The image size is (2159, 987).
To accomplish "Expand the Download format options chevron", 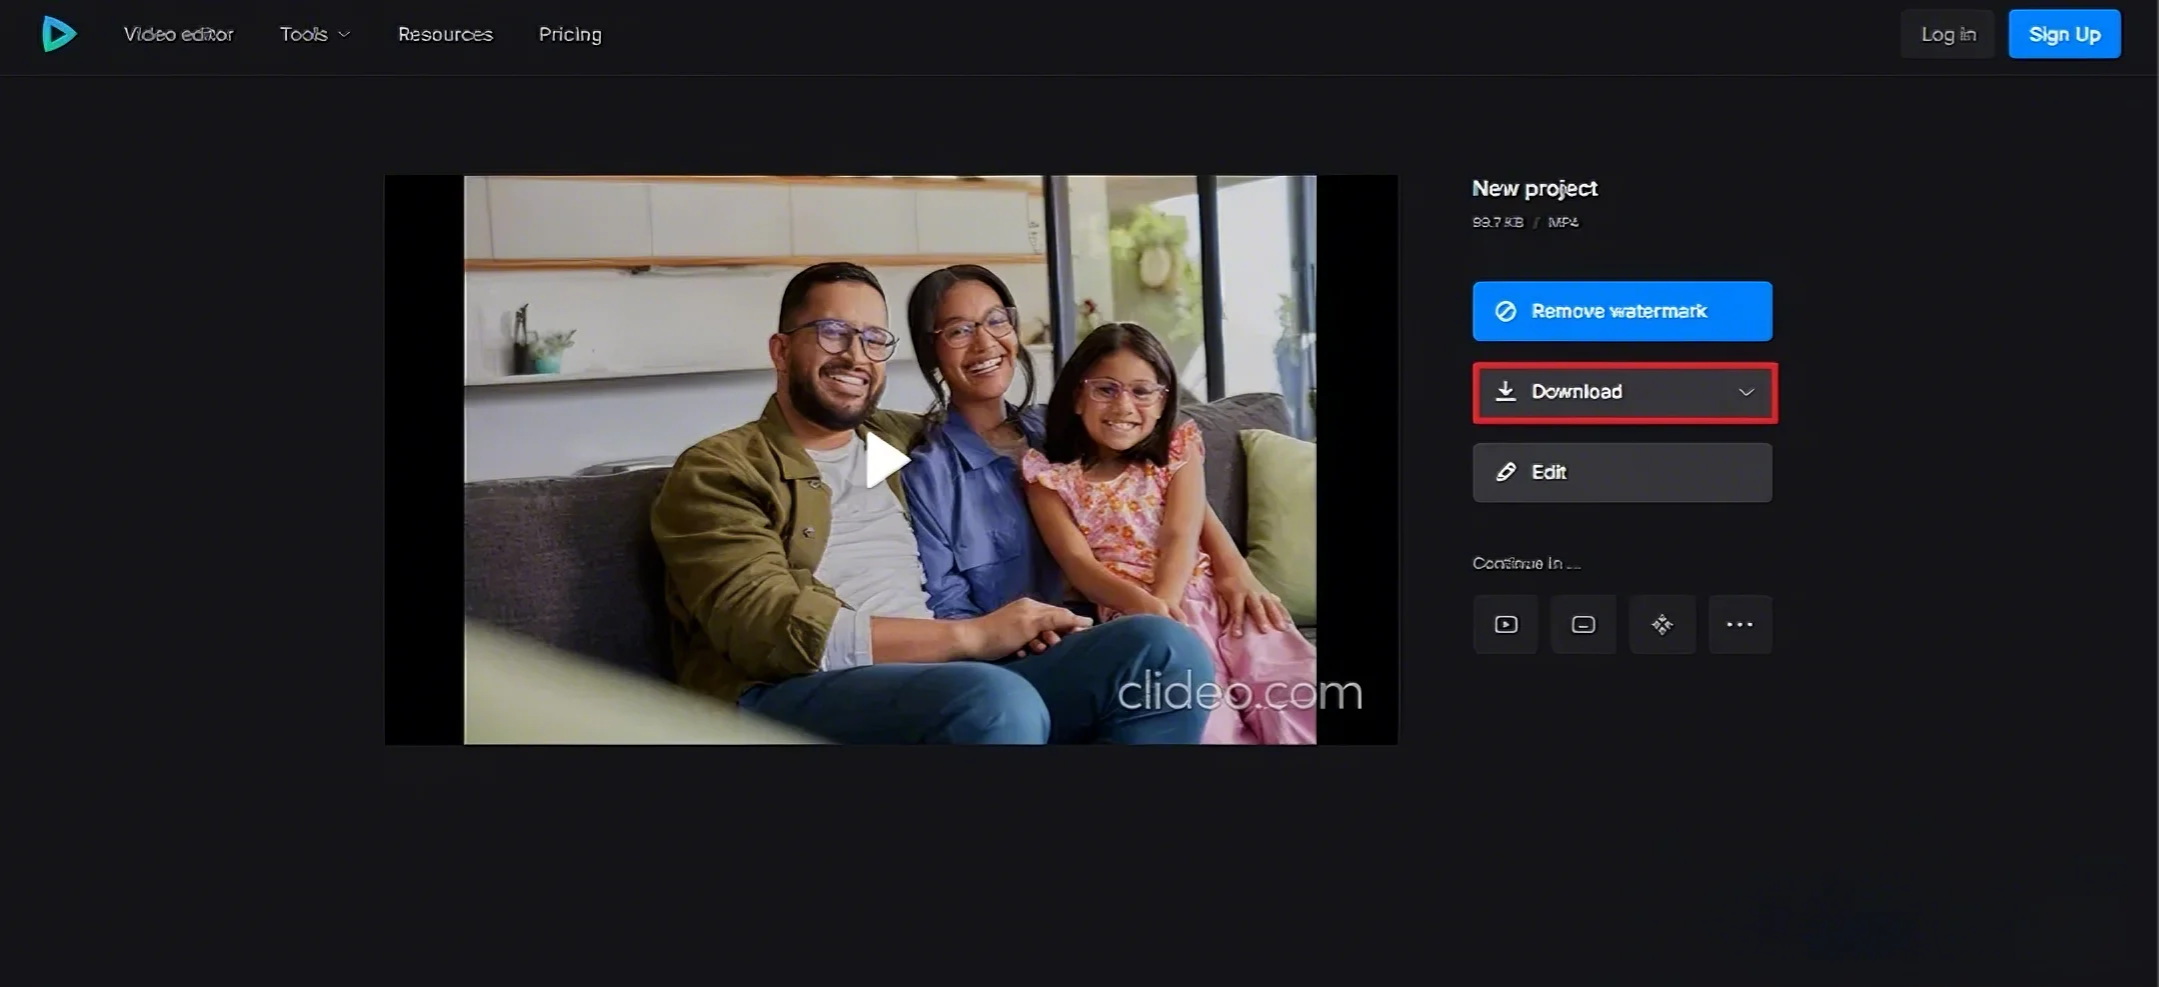I will pos(1747,392).
